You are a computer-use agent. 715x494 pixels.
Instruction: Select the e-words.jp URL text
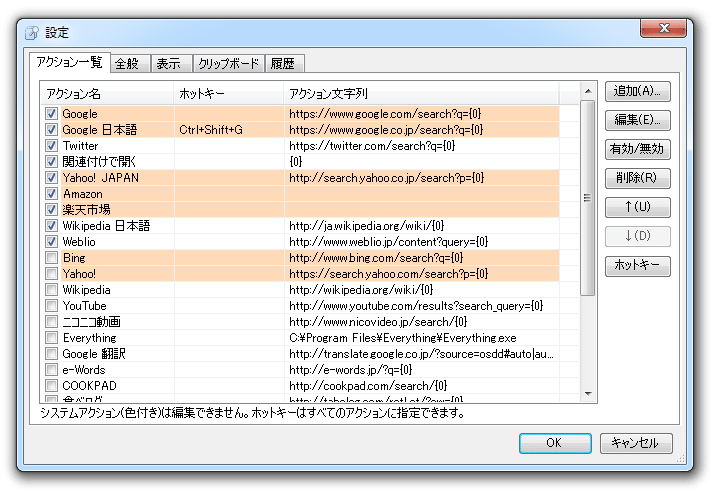tap(351, 370)
